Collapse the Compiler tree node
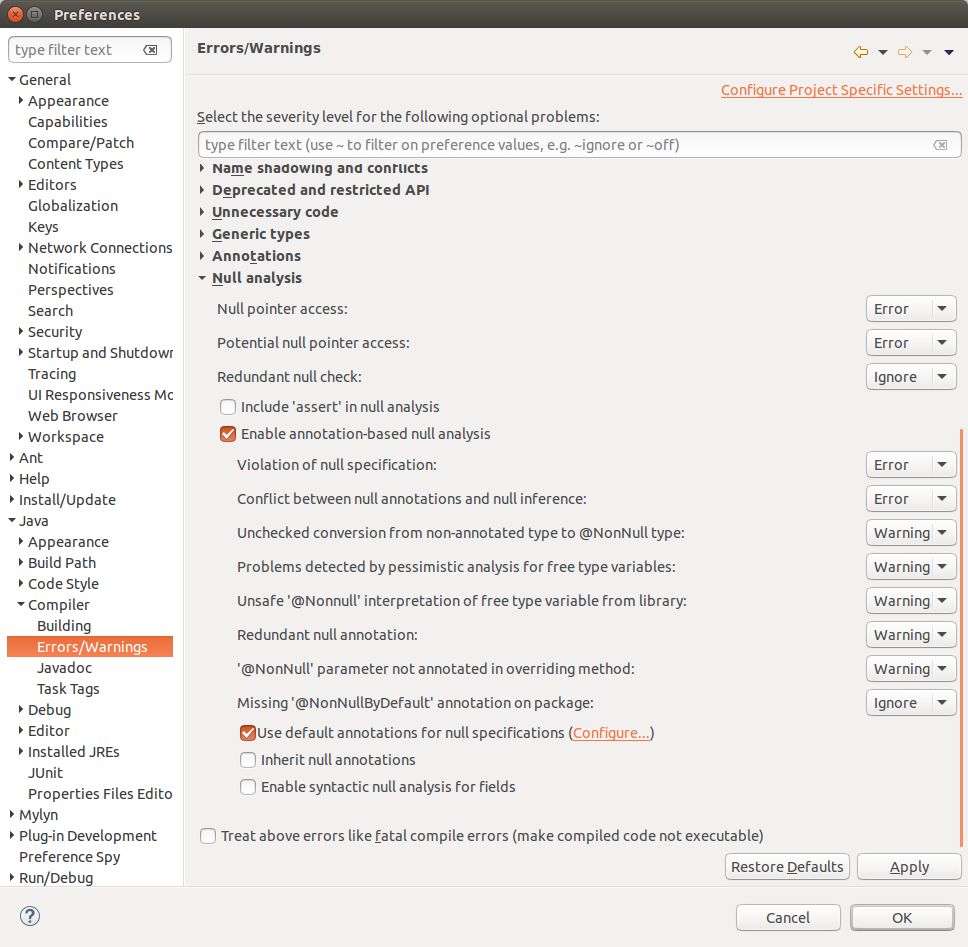 coord(21,604)
